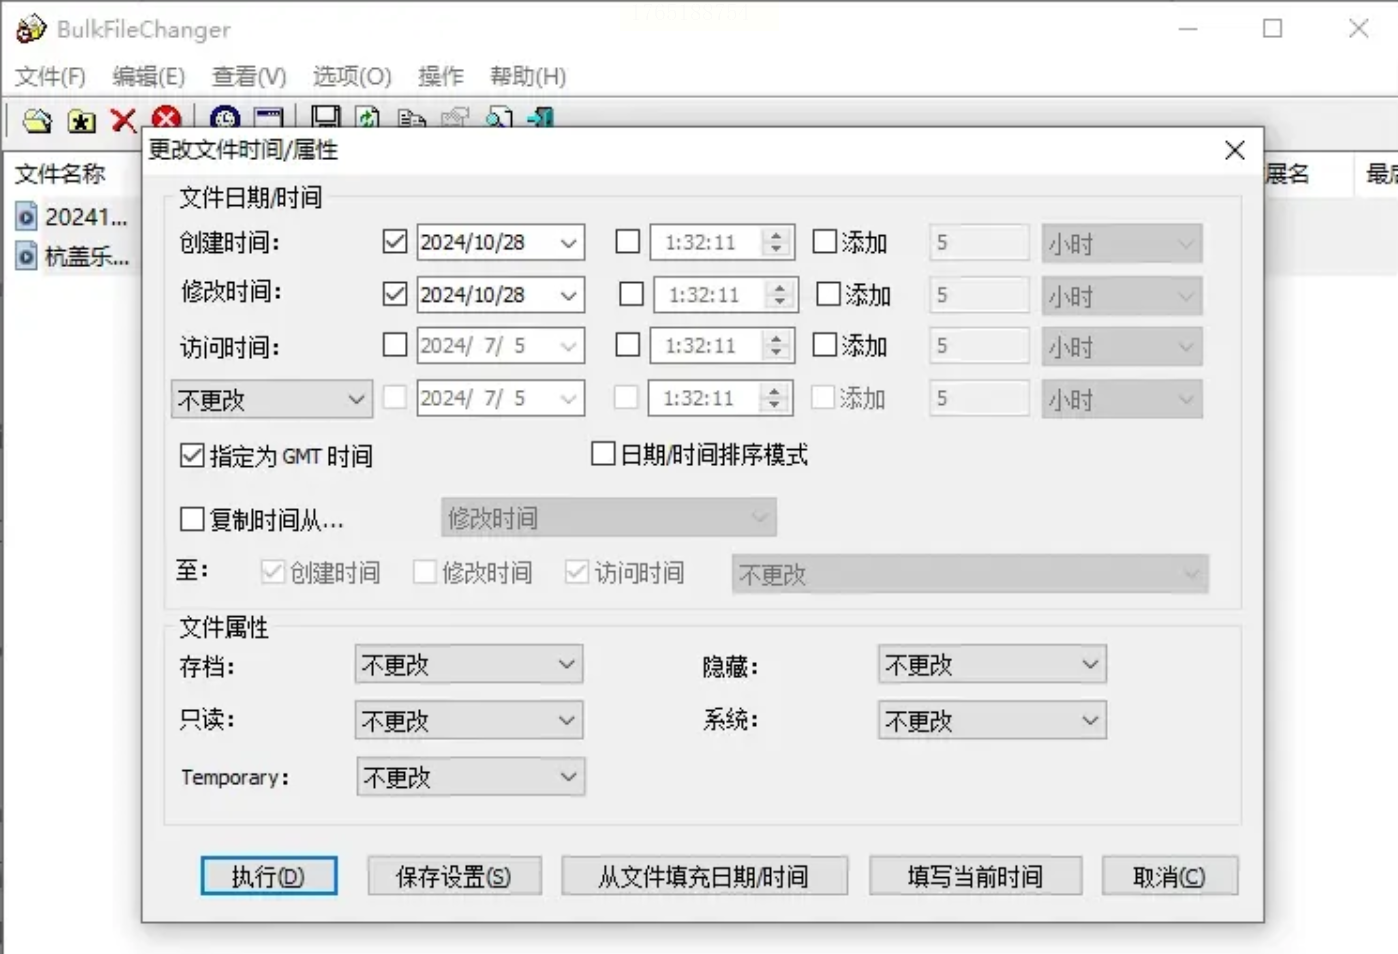Enable the 访问时间 date checkbox
This screenshot has height=954, width=1398.
pos(395,345)
